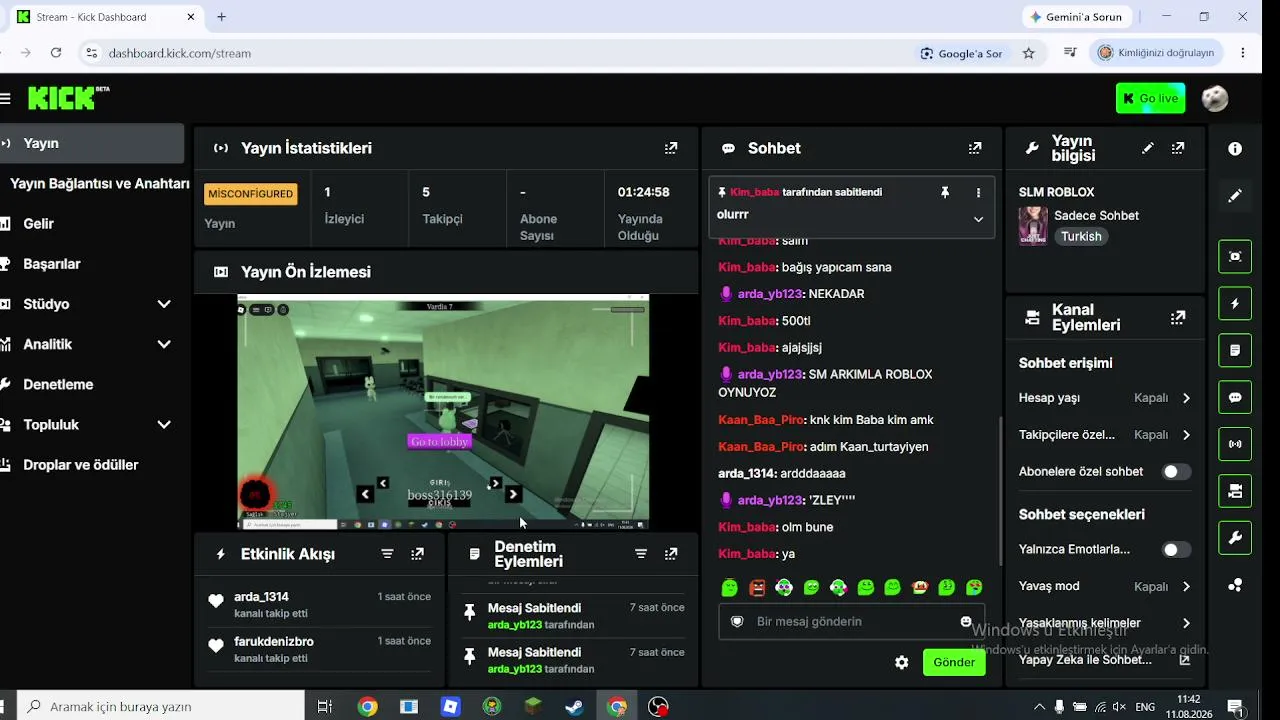Pop out the Sohbet chat panel
Viewport: 1280px width, 720px height.
tap(975, 148)
